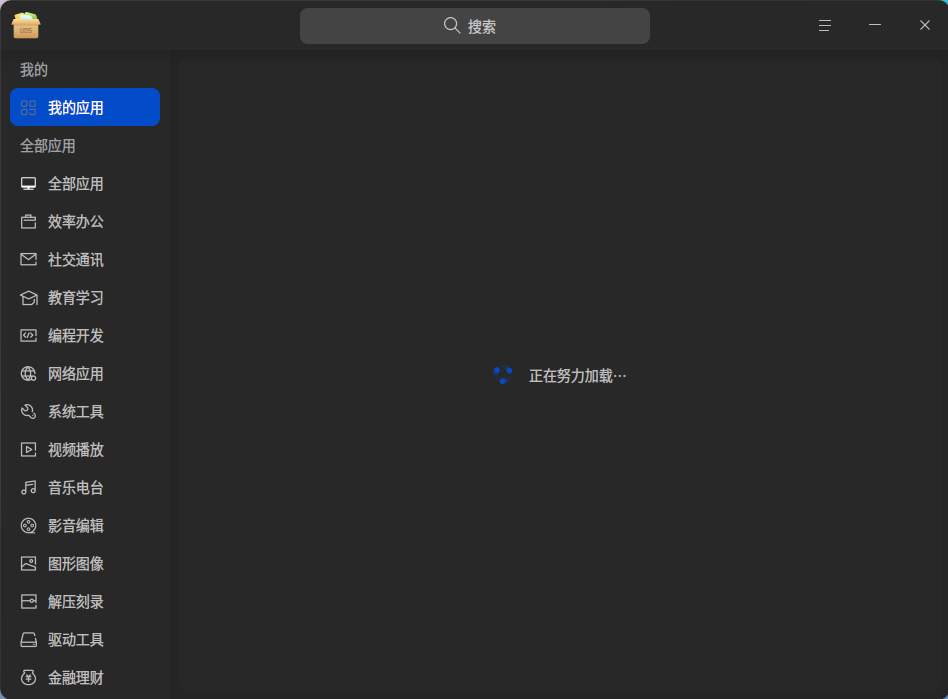This screenshot has height=699, width=948.
Task: Browse the 编程开发 code category
Action: [85, 336]
